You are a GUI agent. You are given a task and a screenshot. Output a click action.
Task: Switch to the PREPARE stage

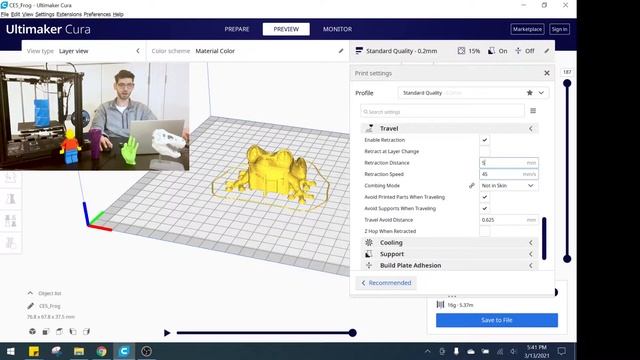click(237, 29)
